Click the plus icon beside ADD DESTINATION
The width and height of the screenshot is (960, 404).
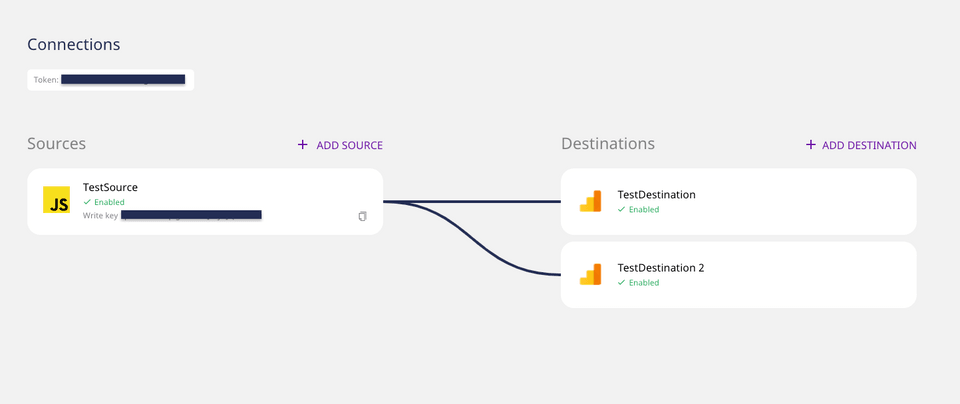tap(811, 144)
